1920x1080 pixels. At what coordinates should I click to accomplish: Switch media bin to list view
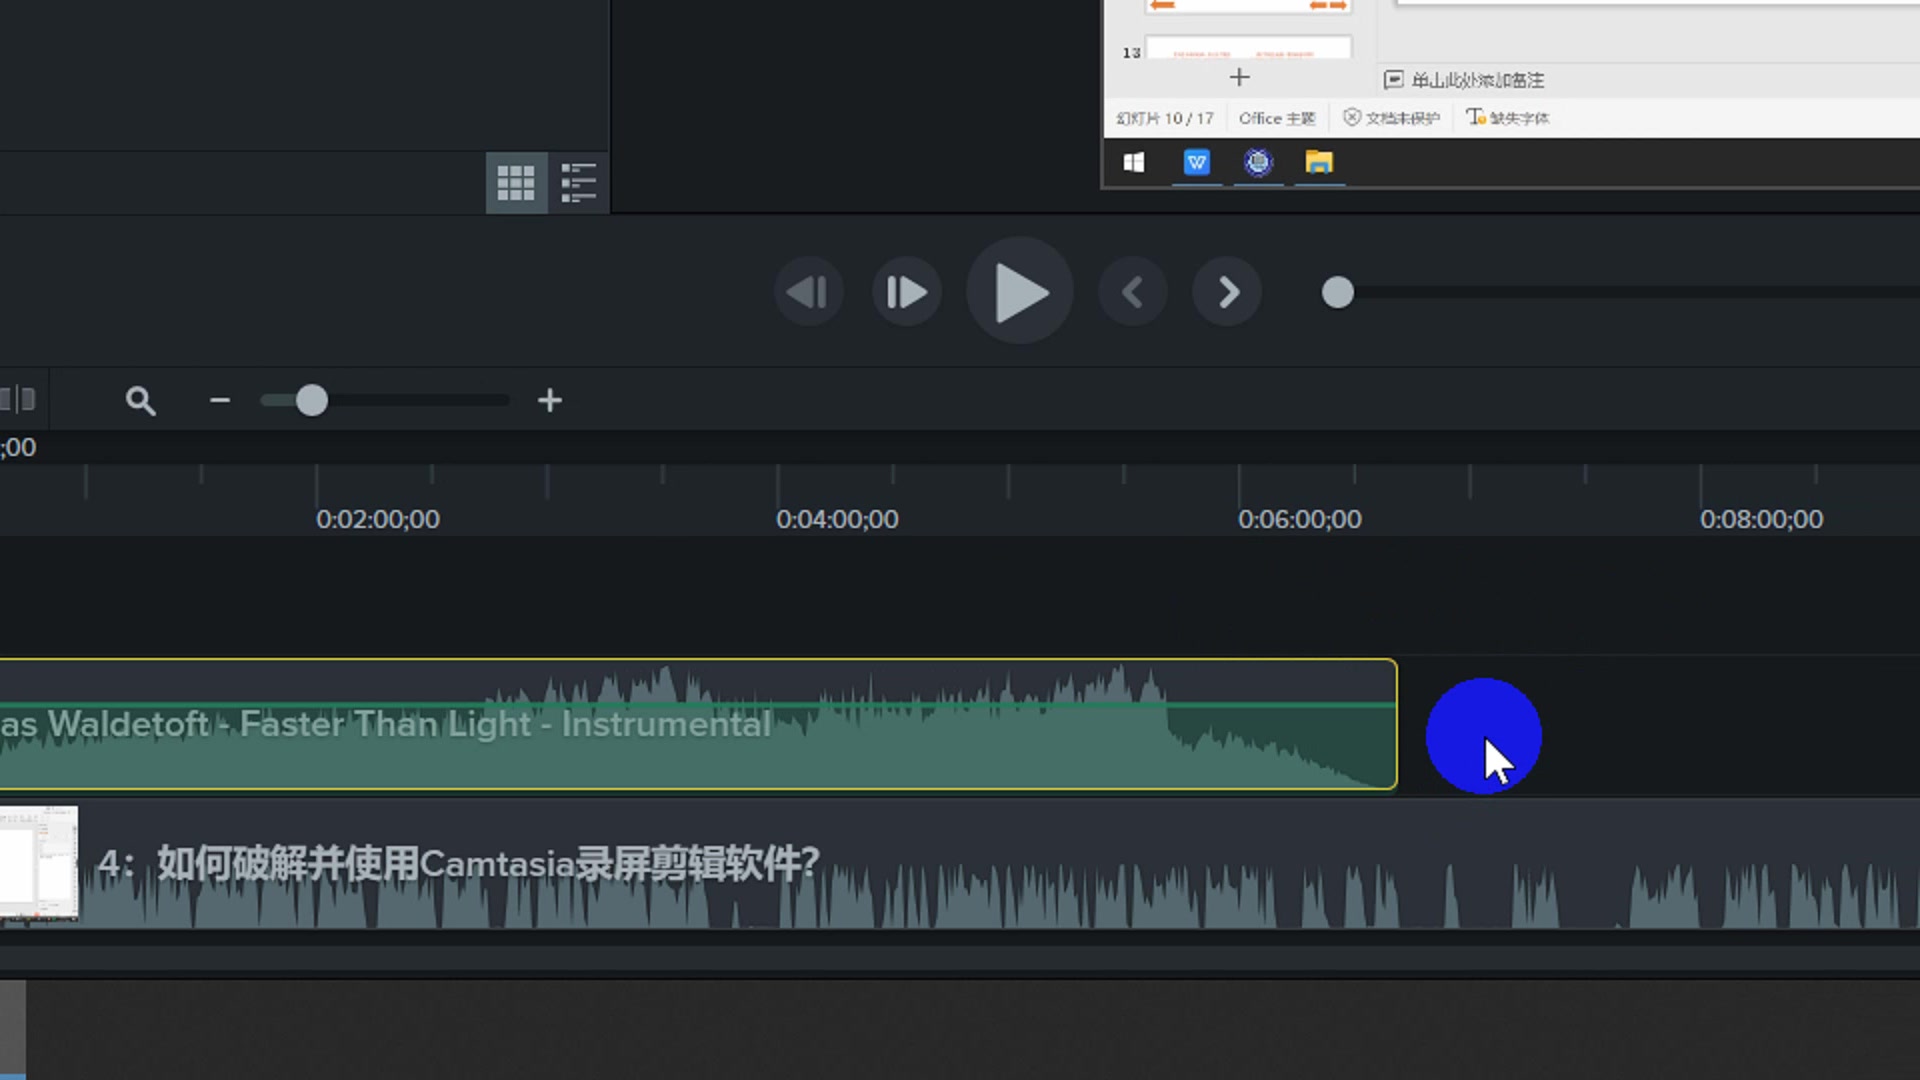click(x=578, y=183)
